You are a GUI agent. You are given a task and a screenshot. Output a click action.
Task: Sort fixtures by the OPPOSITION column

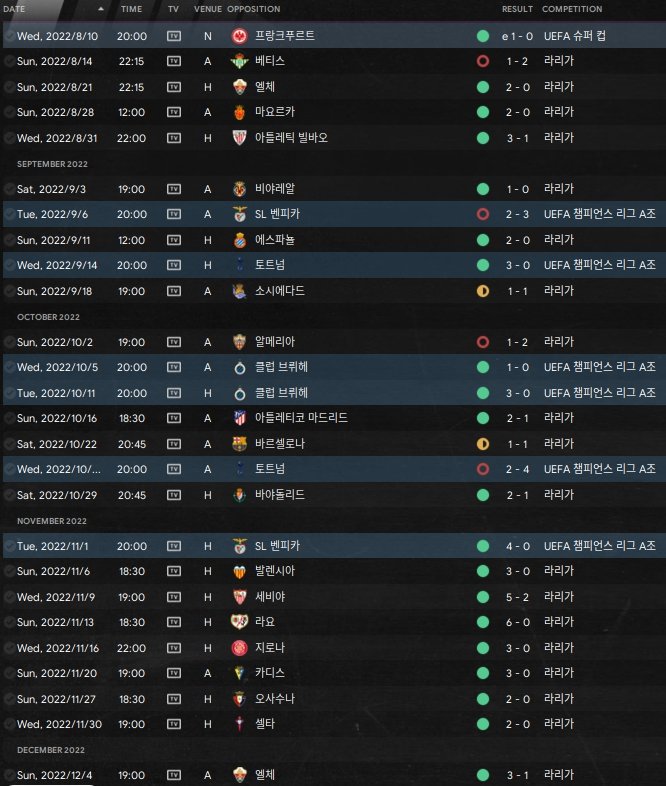click(254, 9)
